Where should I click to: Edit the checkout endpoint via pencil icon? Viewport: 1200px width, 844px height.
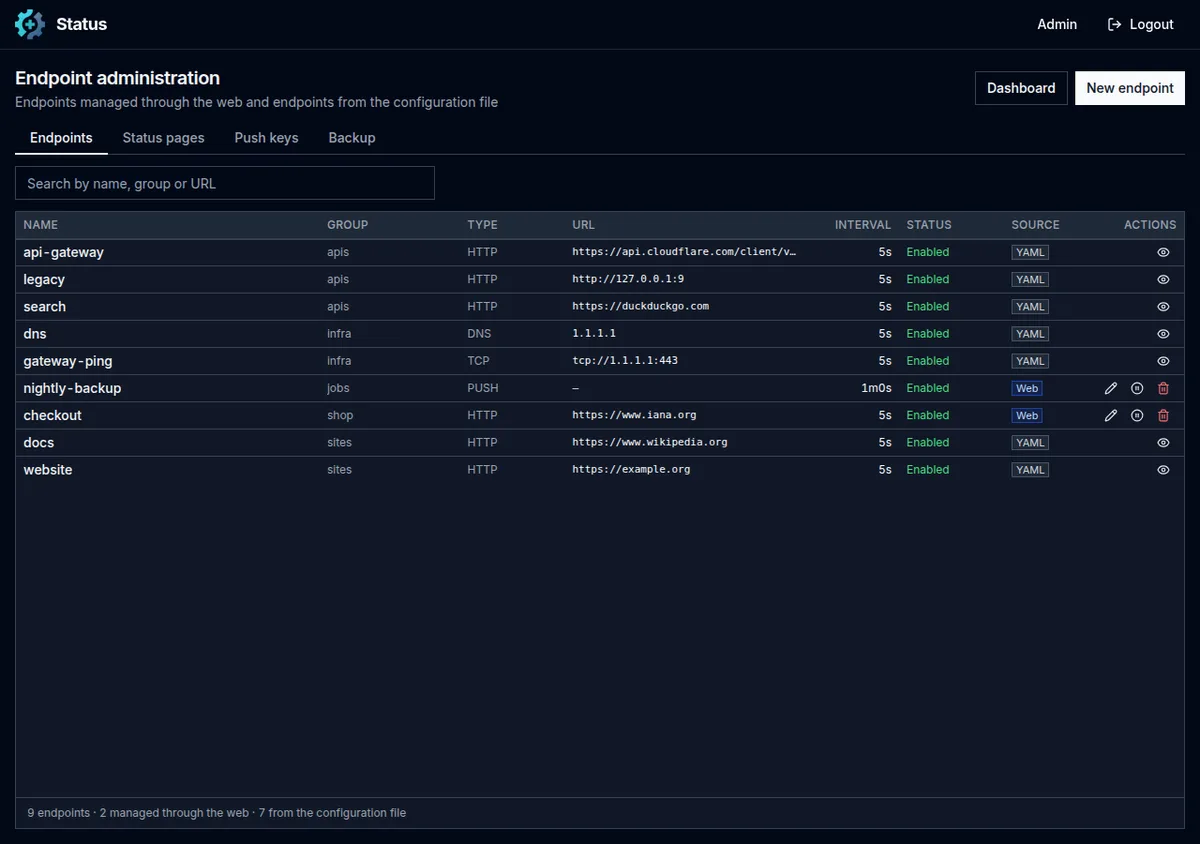(x=1110, y=415)
